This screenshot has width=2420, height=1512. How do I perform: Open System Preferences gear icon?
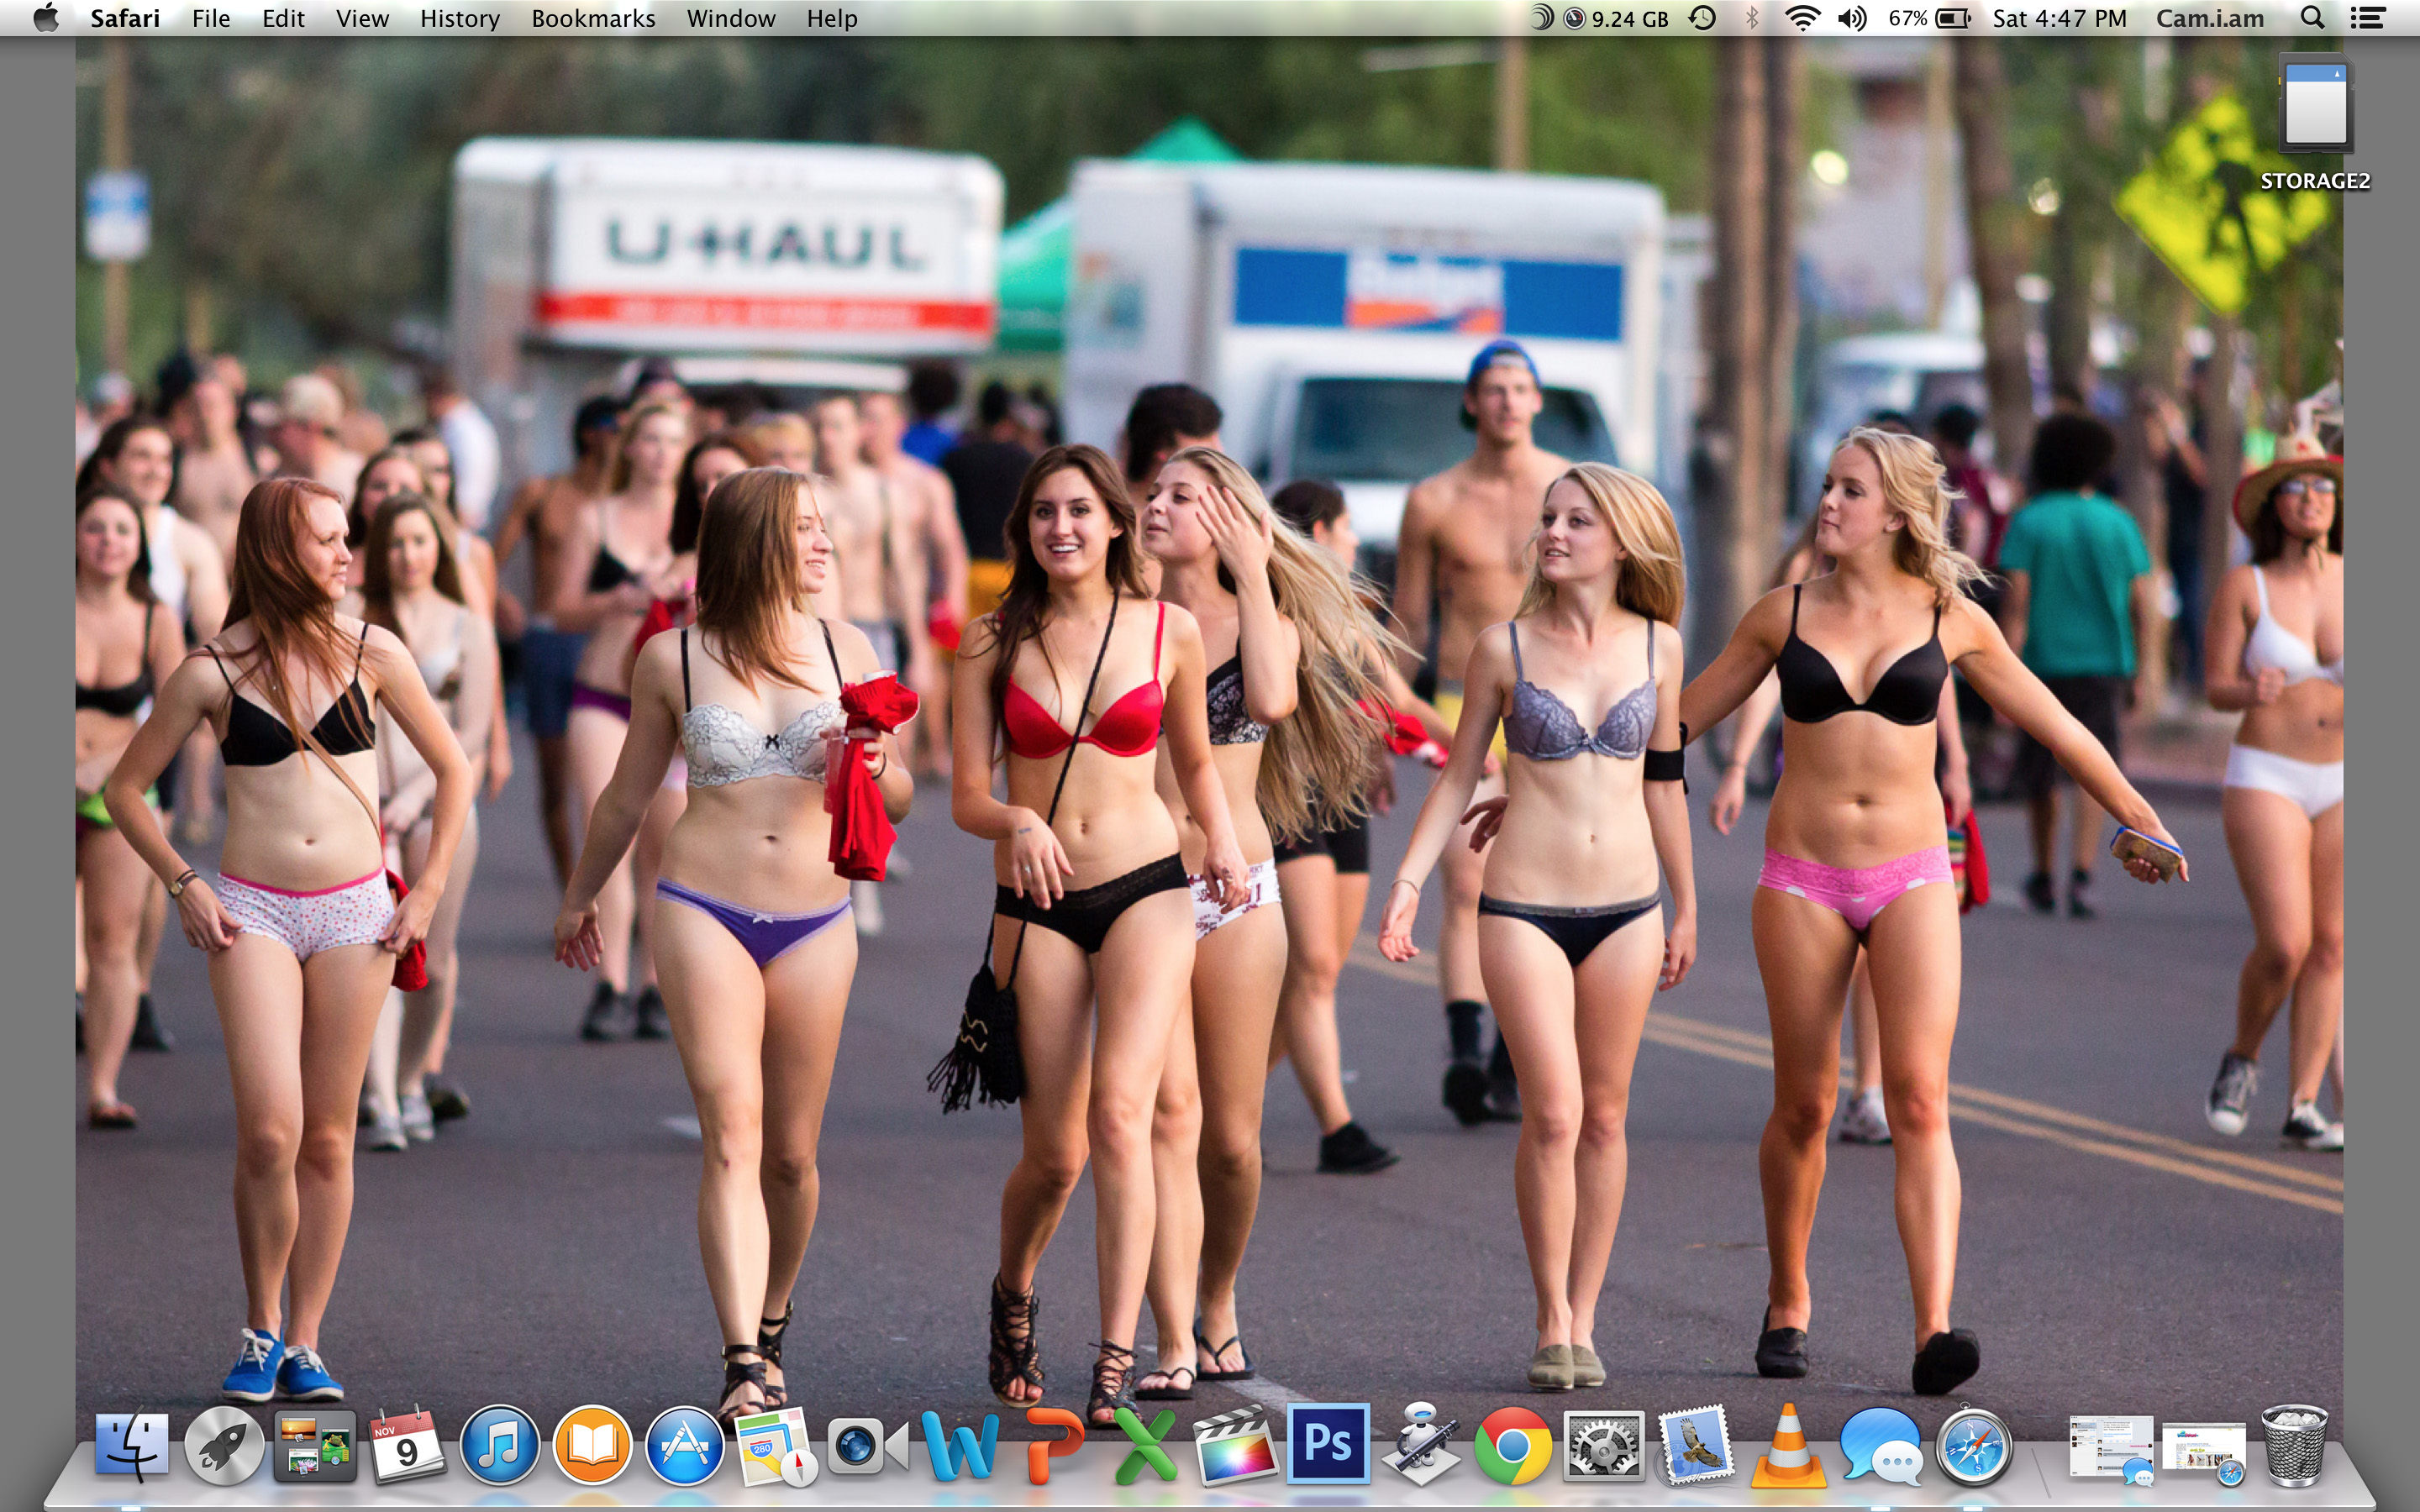(1603, 1446)
